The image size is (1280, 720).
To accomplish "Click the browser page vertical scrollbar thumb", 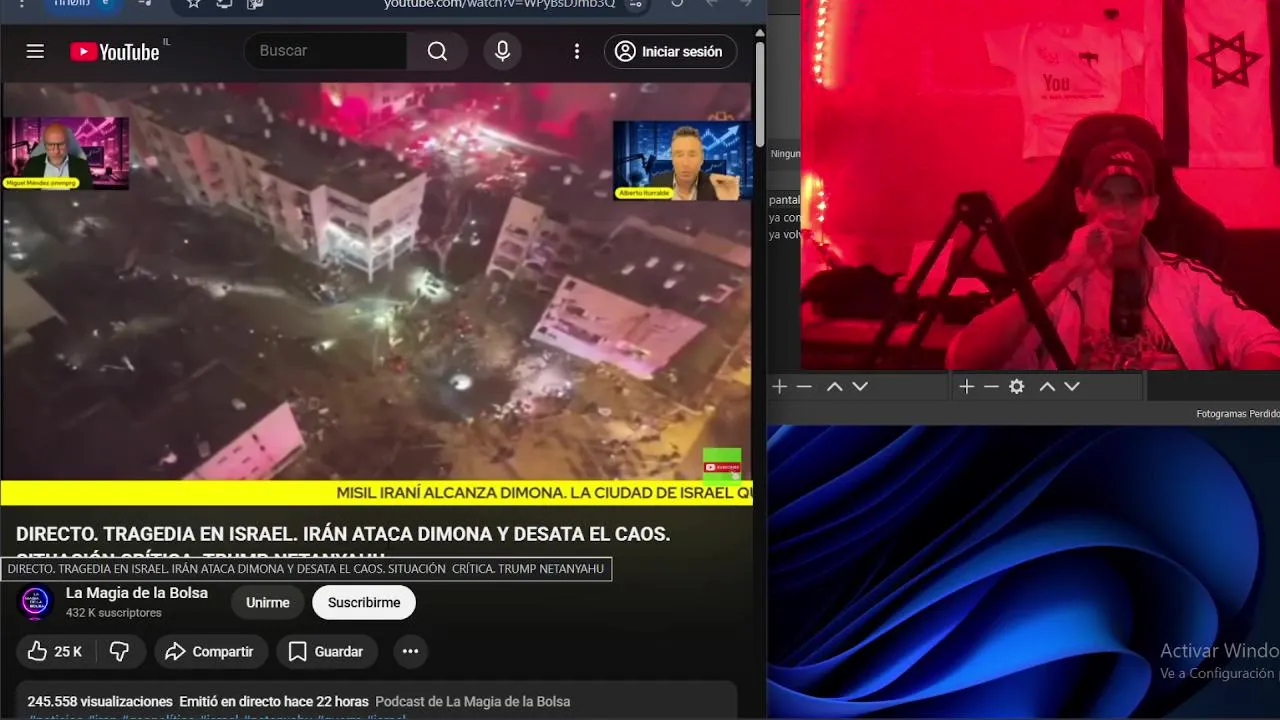I will point(760,92).
